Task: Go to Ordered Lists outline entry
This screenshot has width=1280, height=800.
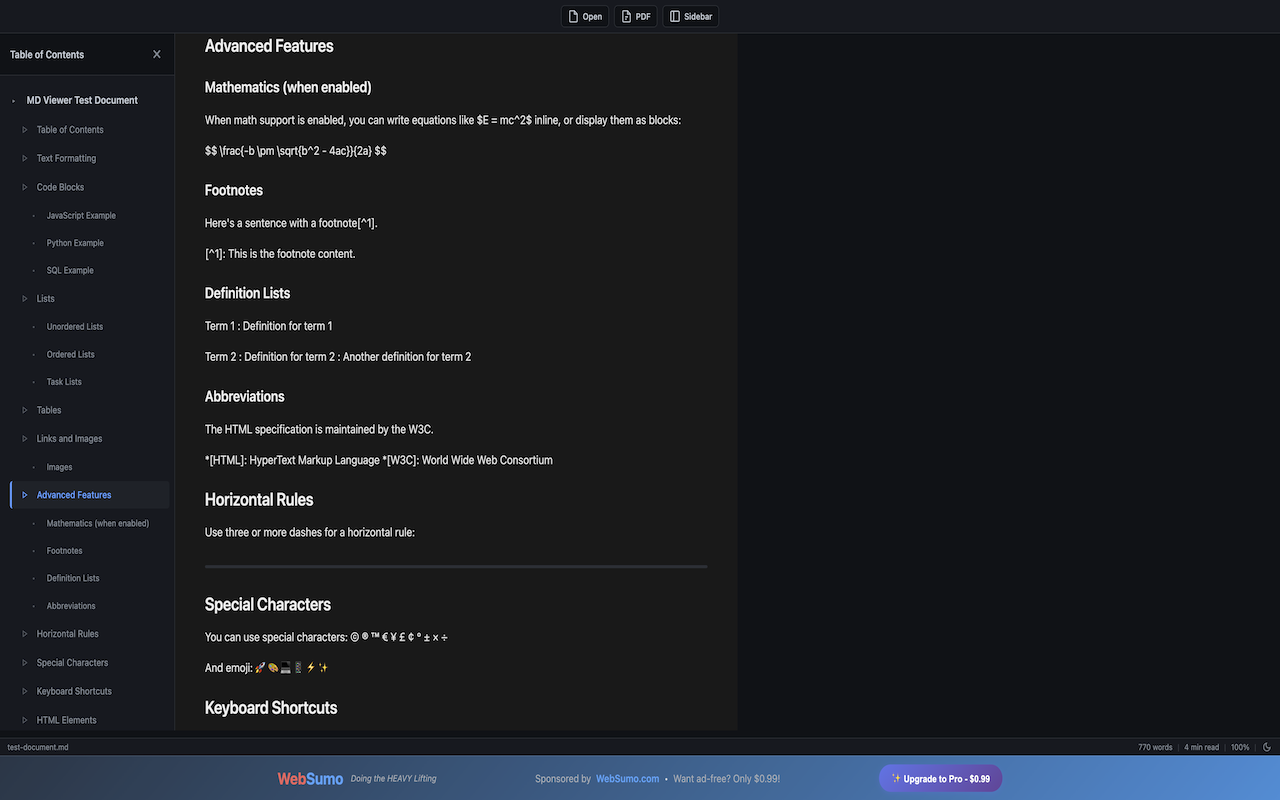Action: pos(71,354)
